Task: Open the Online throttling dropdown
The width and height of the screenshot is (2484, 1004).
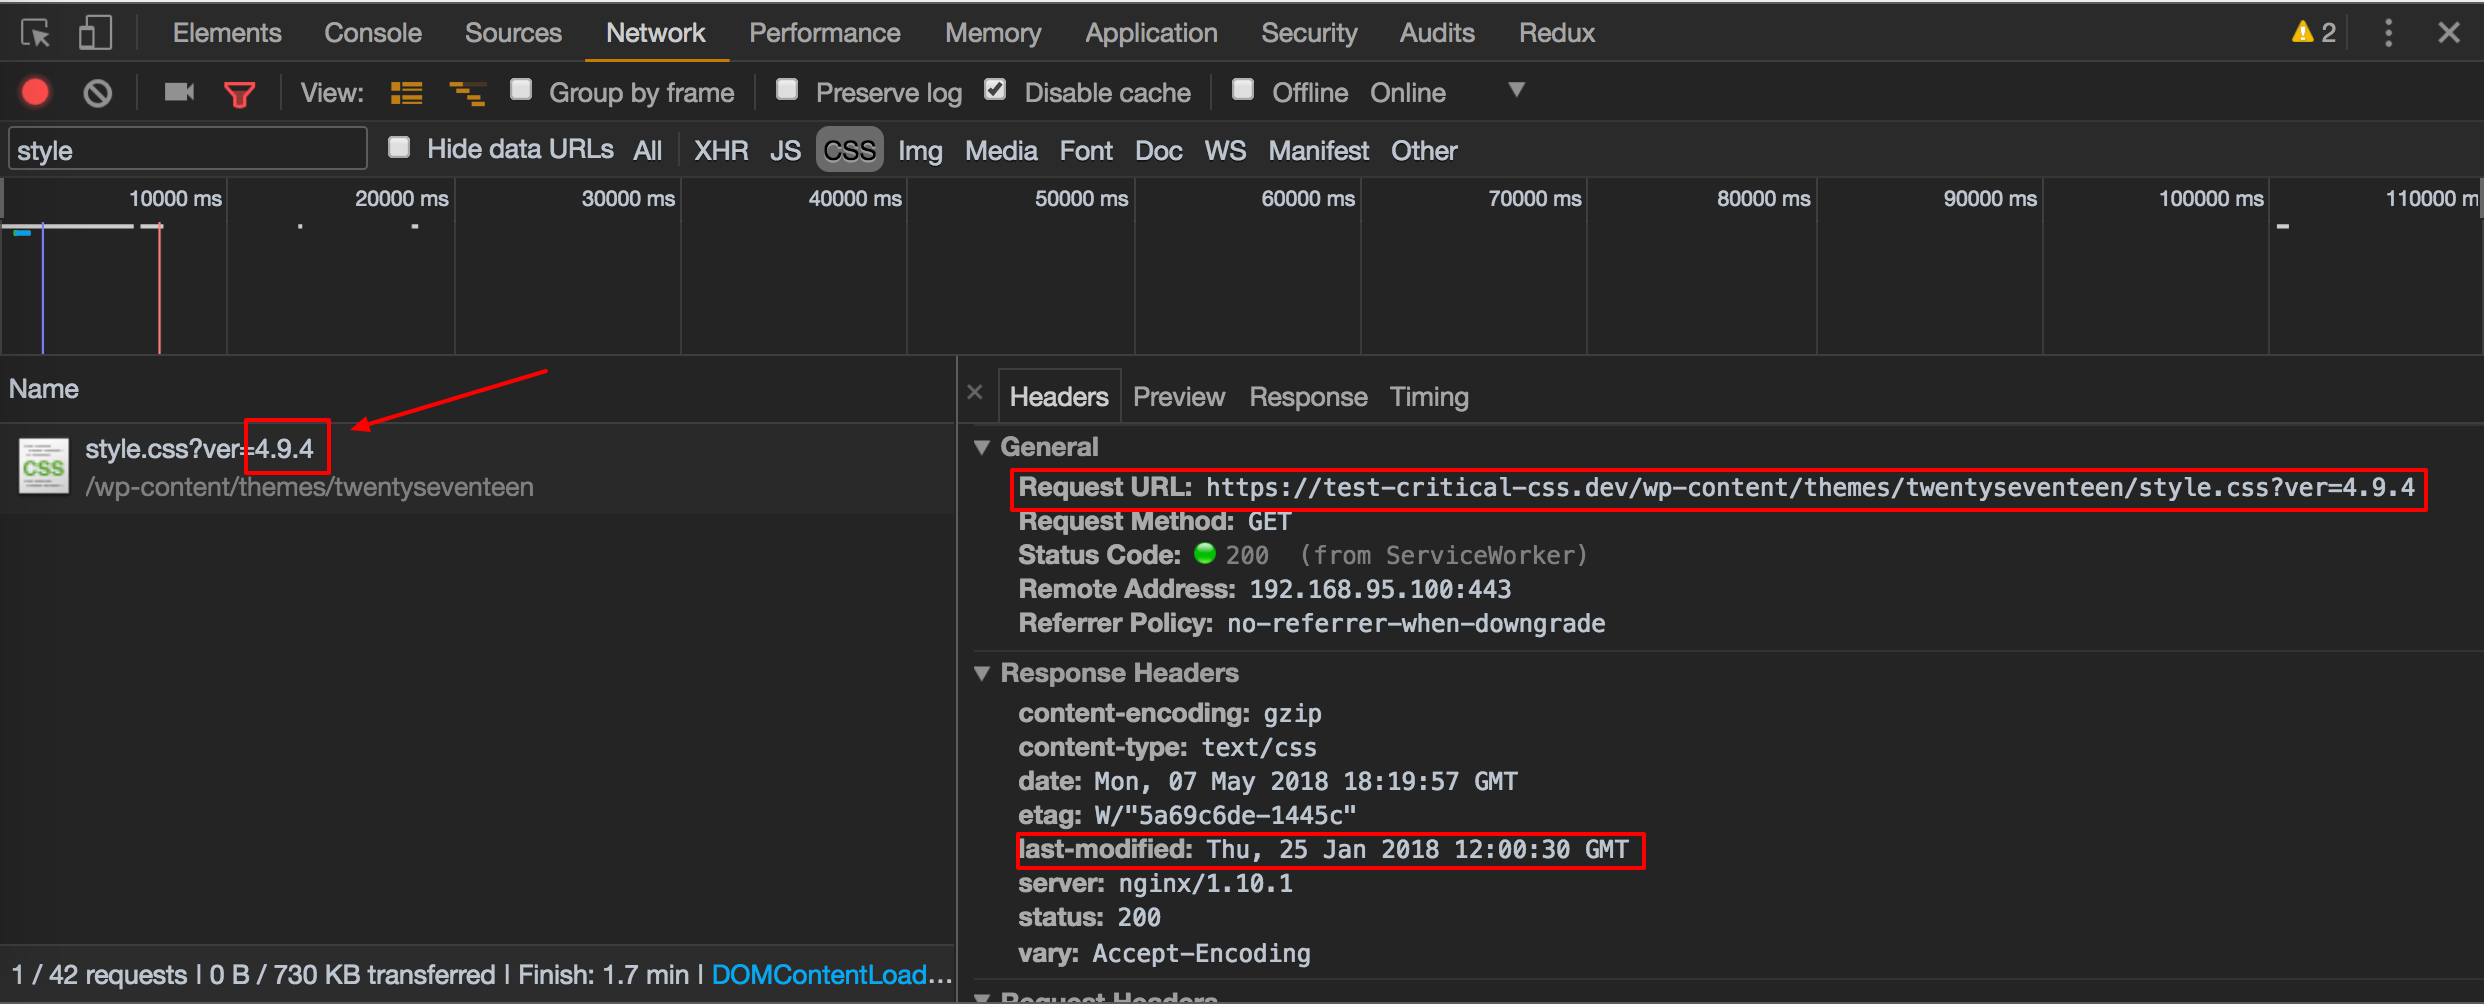Action: pyautogui.click(x=1446, y=93)
